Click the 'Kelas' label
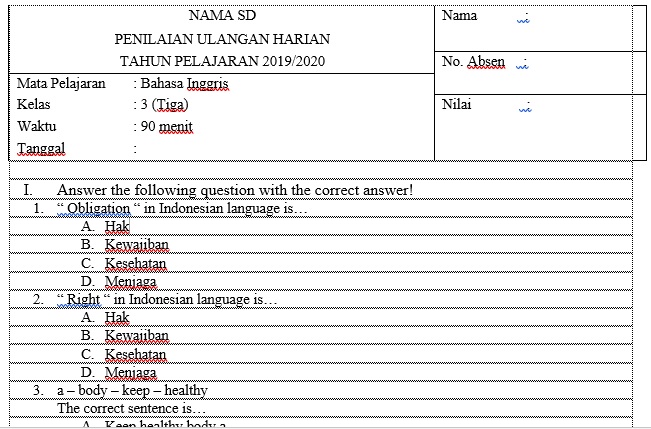 (34, 104)
